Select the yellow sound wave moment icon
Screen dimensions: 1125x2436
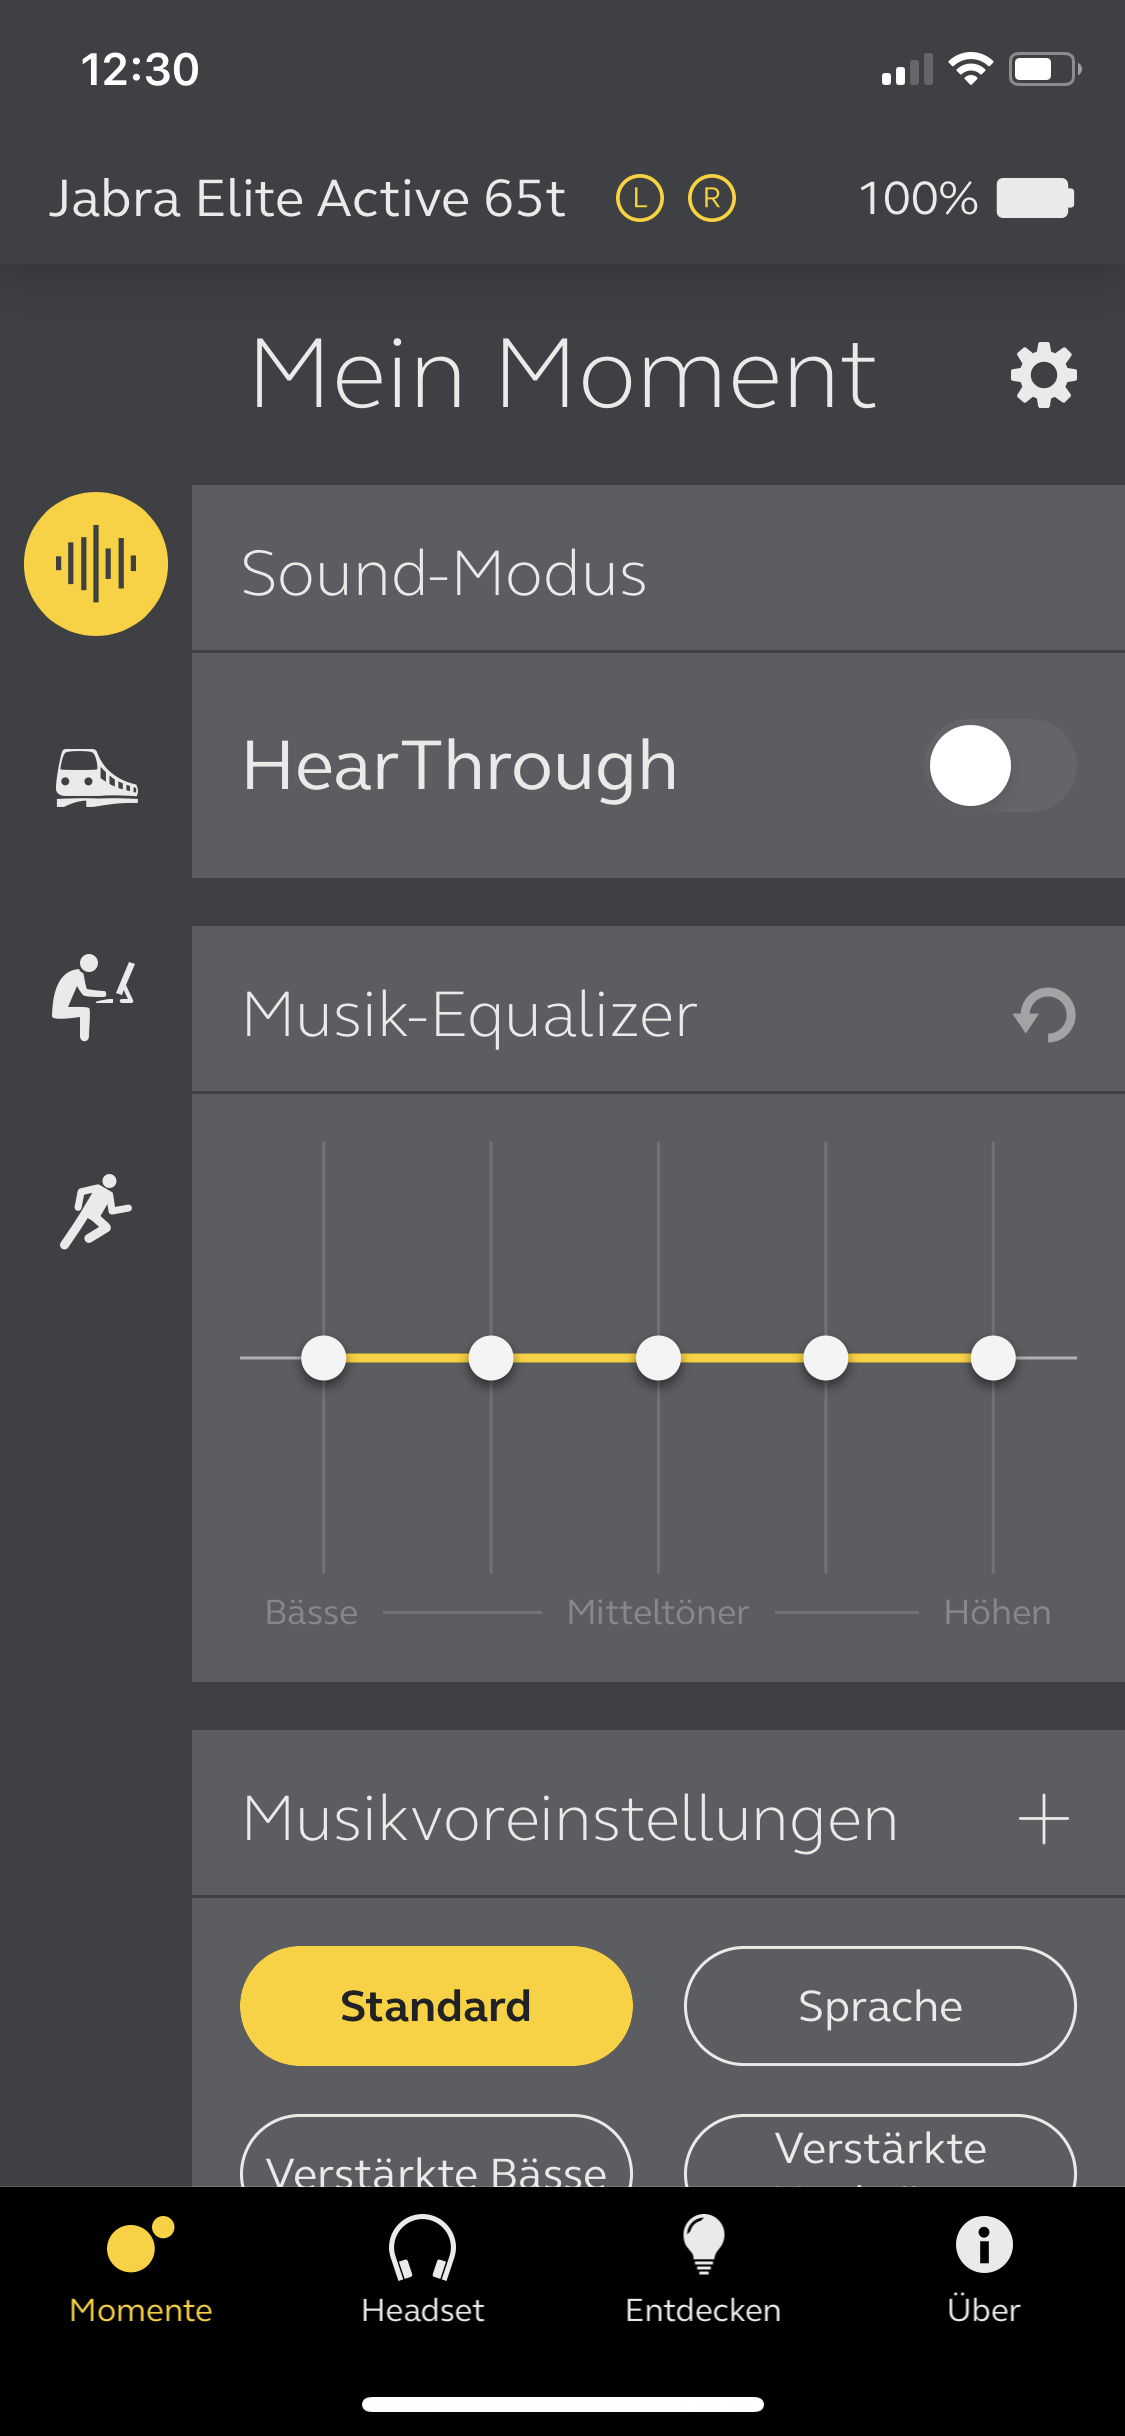[96, 564]
